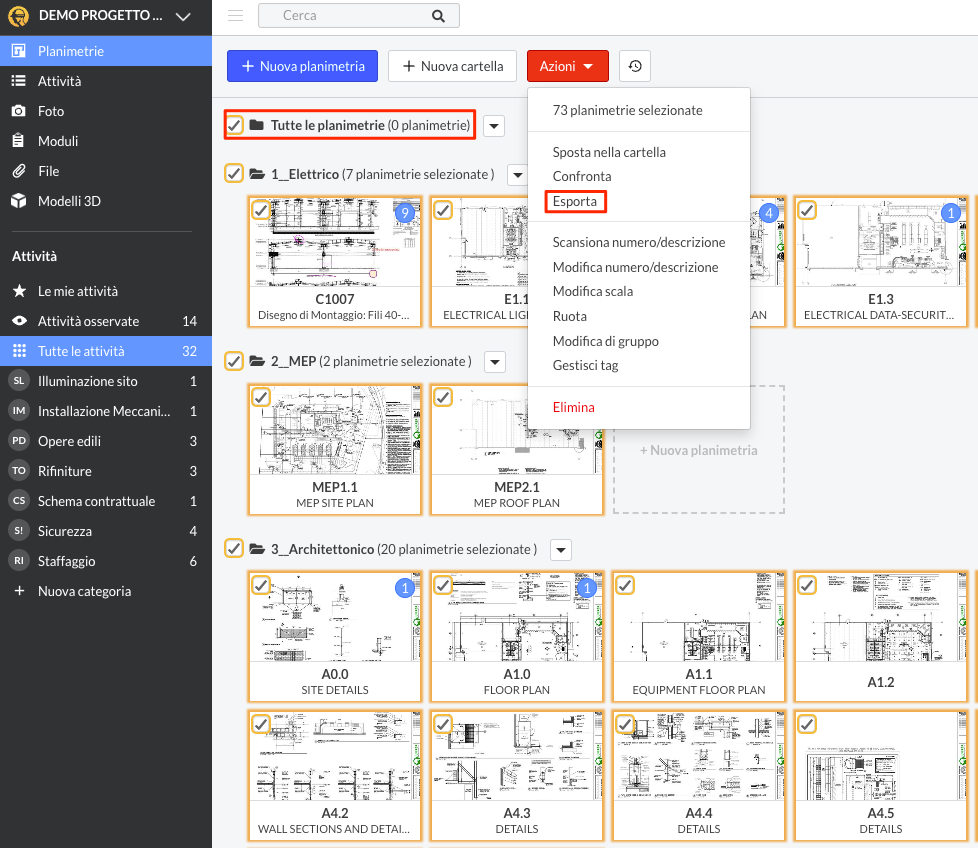Click the Nuova cartella button
The width and height of the screenshot is (978, 848).
click(x=452, y=67)
